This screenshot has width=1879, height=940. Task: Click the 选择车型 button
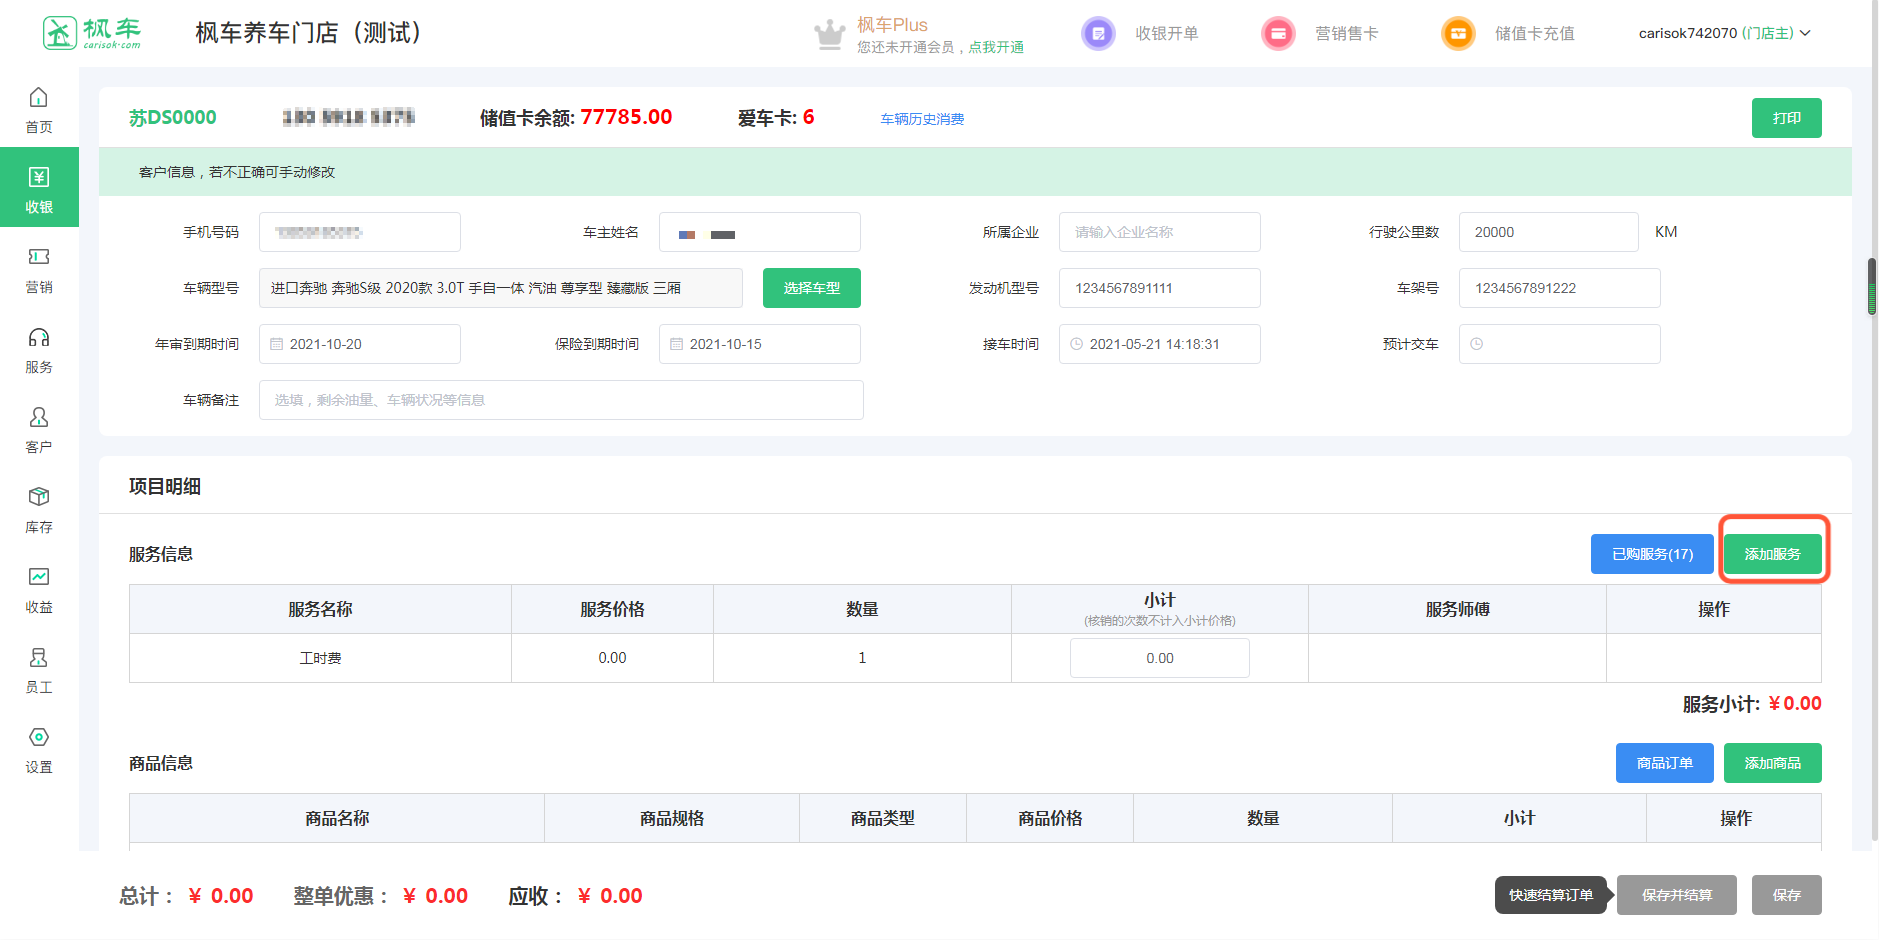point(811,288)
